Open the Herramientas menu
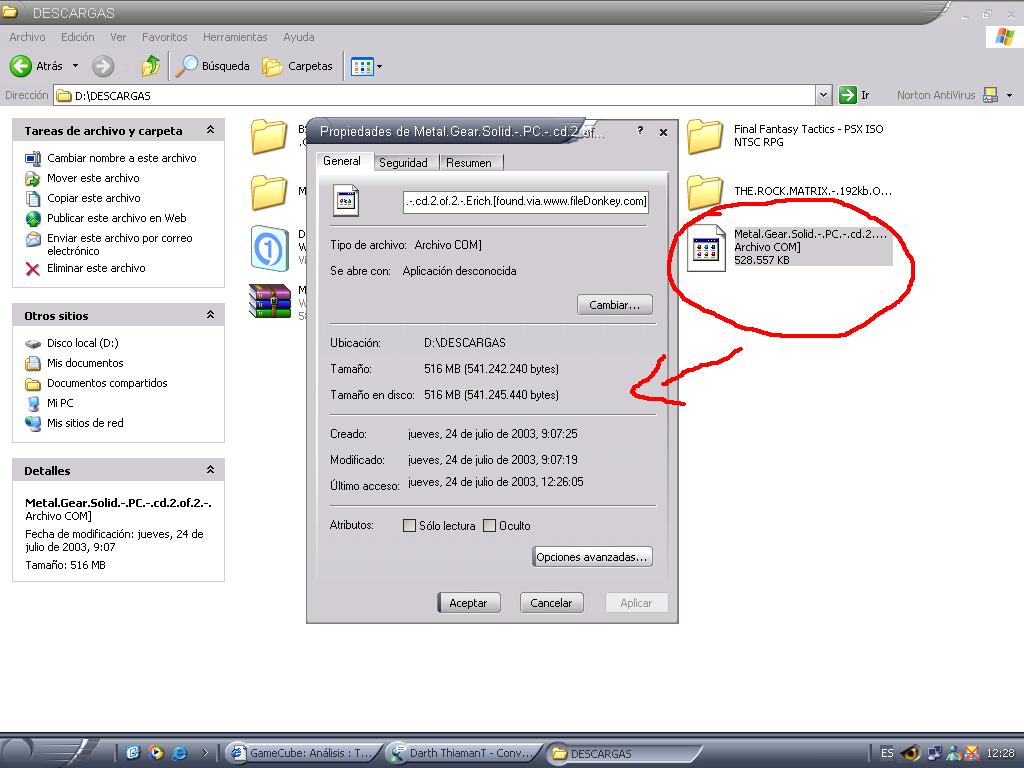Image resolution: width=1024 pixels, height=768 pixels. pyautogui.click(x=235, y=37)
